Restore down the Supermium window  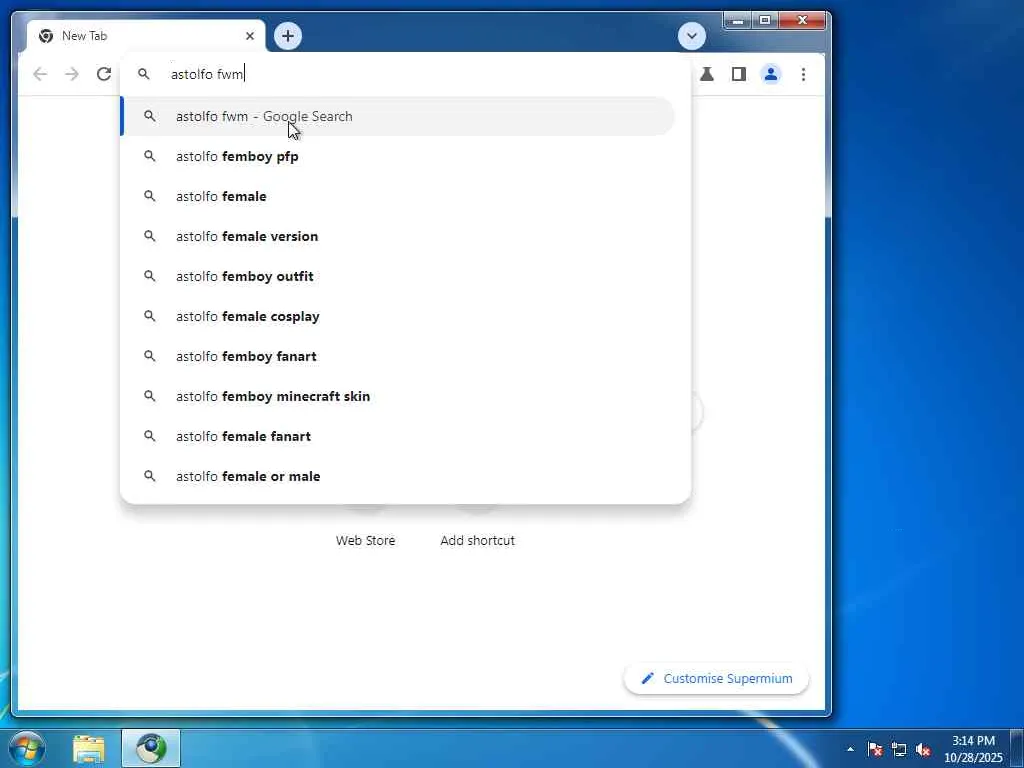tap(765, 21)
